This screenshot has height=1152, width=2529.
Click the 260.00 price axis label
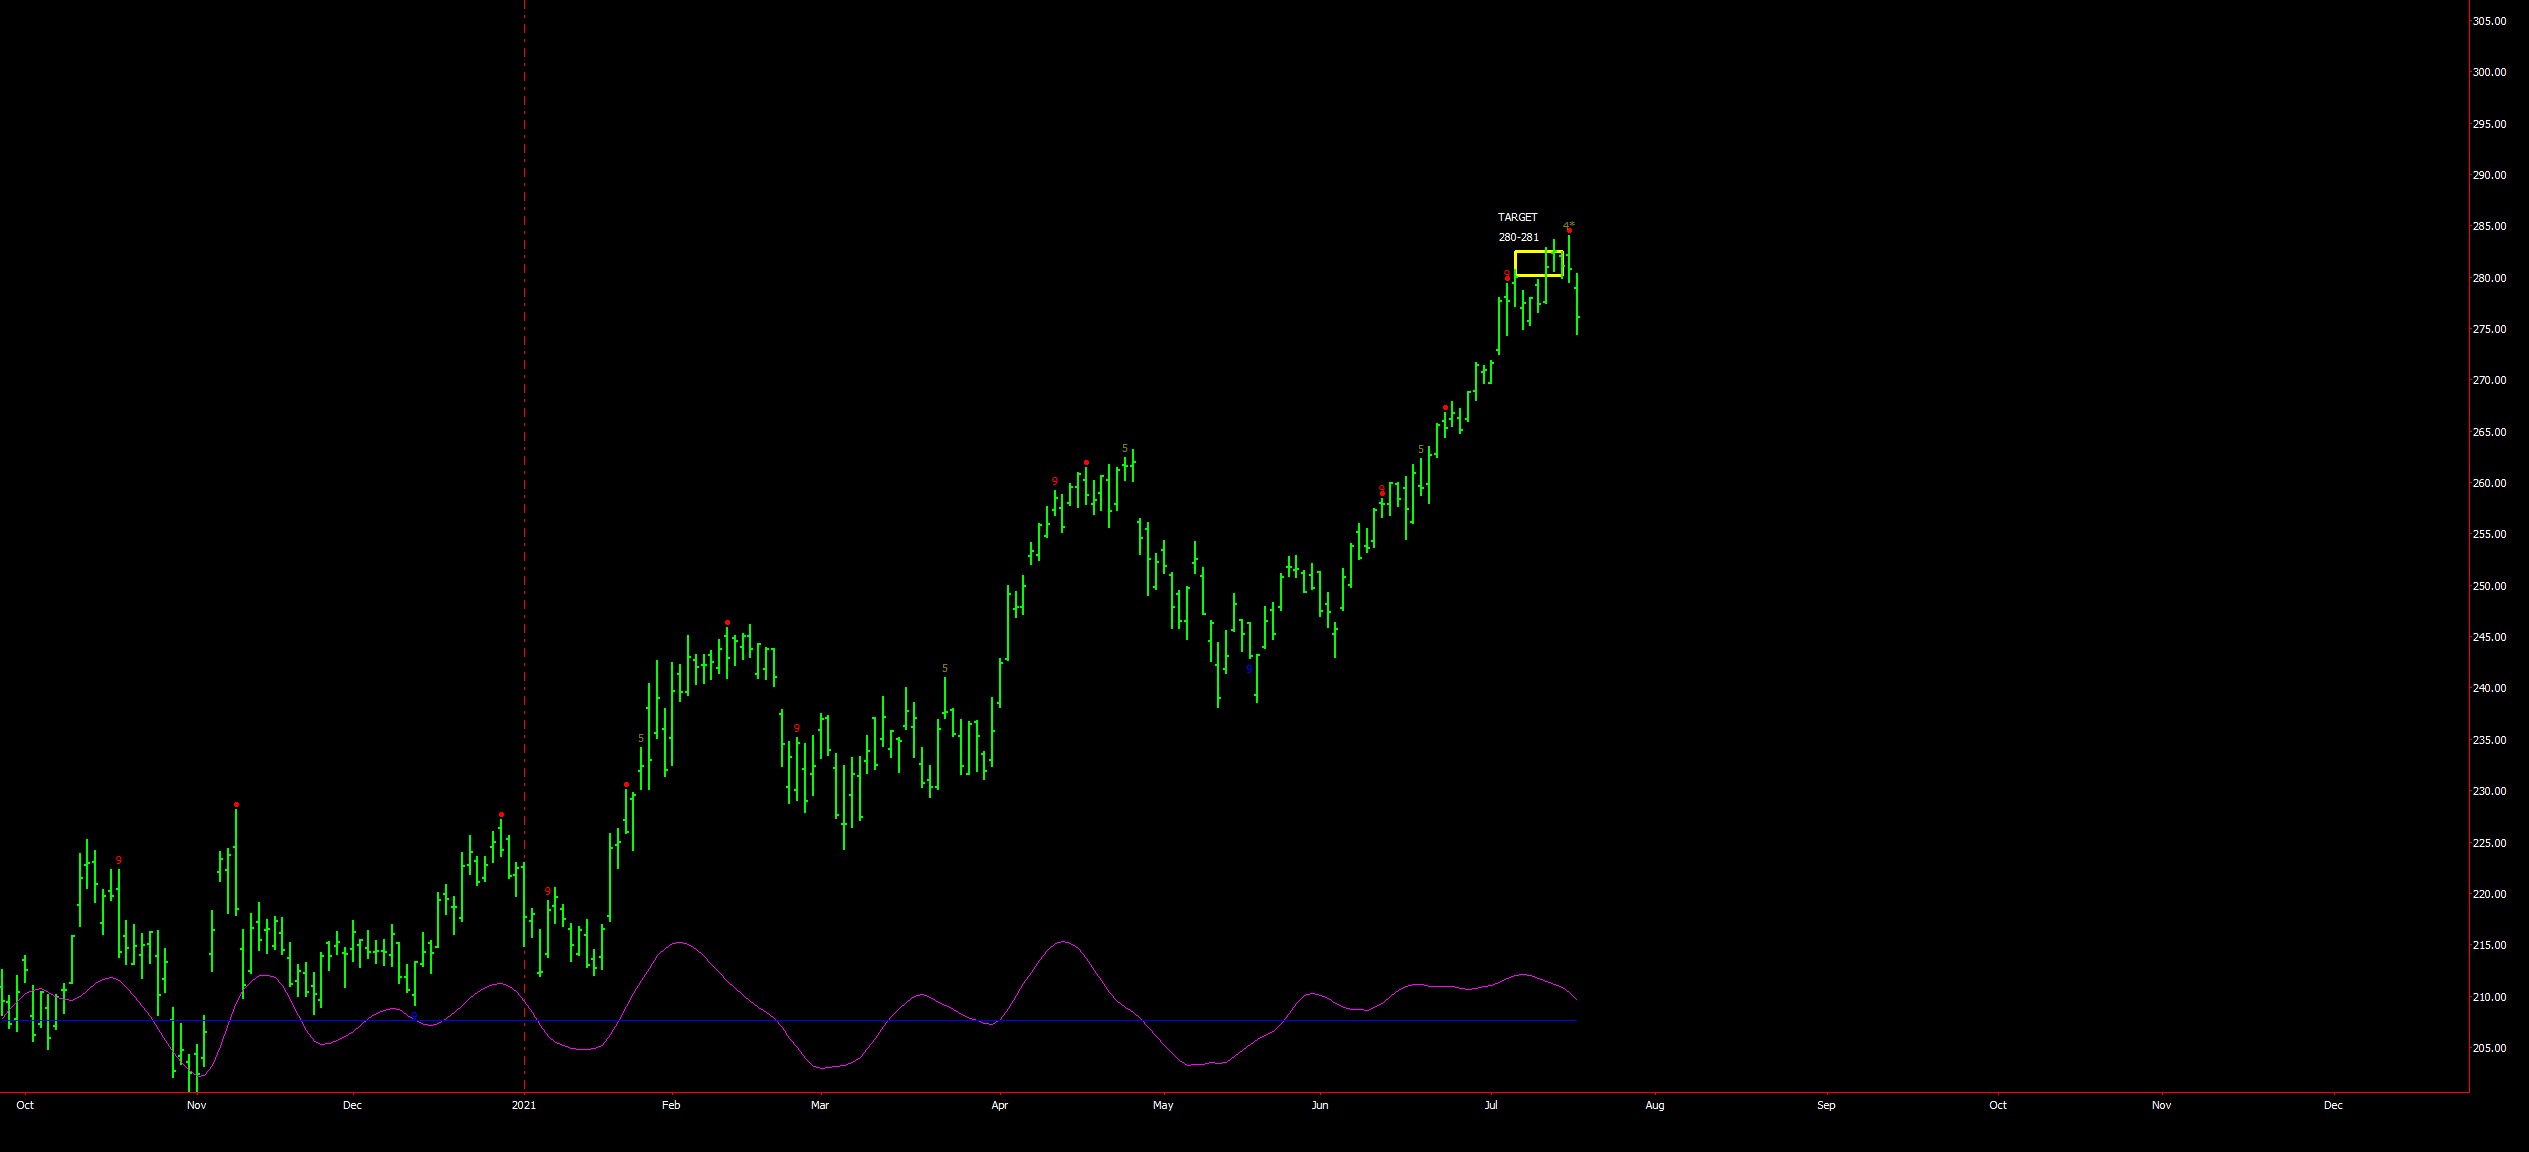(2489, 483)
